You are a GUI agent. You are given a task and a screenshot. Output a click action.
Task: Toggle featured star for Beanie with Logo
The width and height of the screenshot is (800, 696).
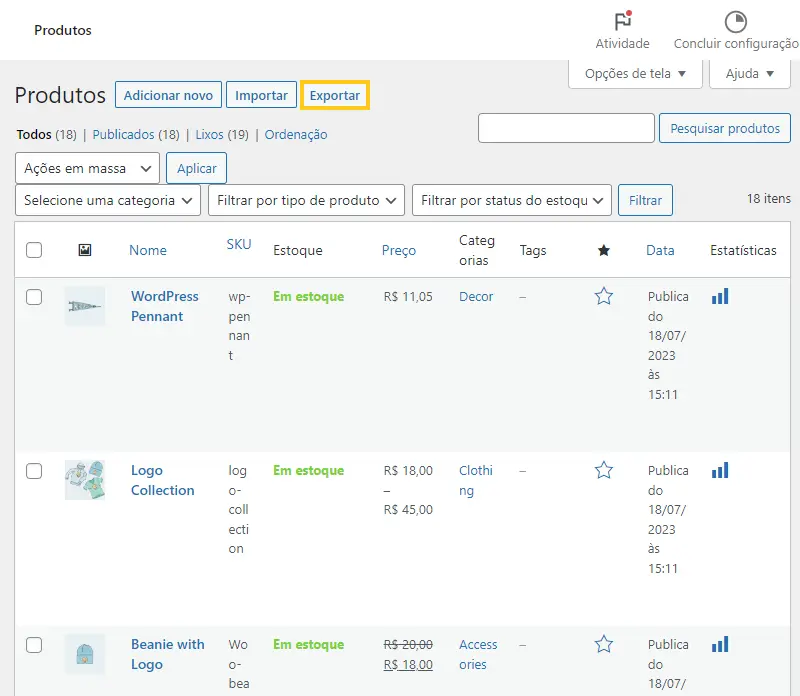(604, 644)
